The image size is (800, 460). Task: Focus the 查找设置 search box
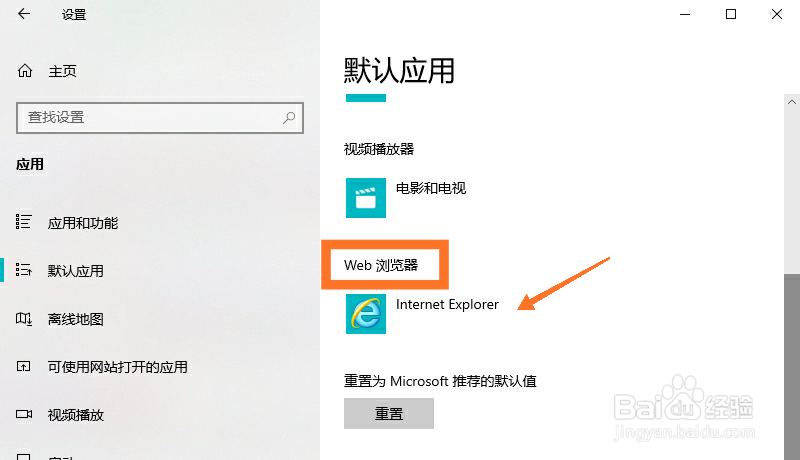tap(160, 118)
